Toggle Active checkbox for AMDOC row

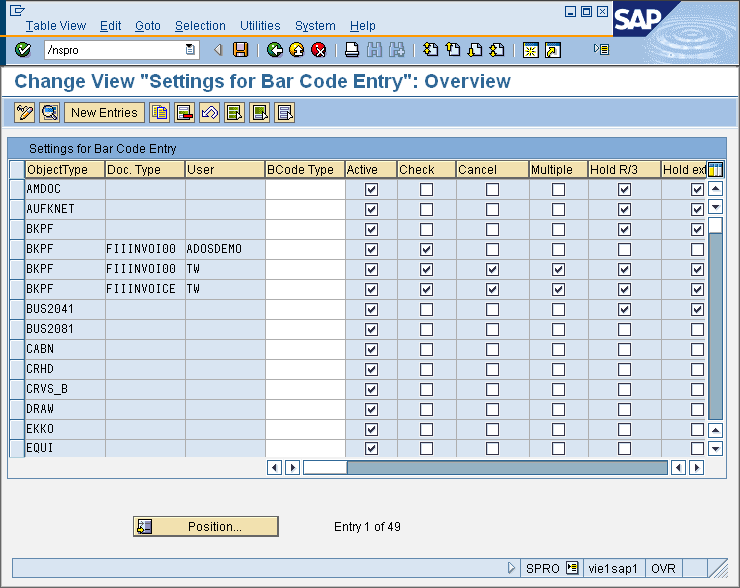point(371,189)
